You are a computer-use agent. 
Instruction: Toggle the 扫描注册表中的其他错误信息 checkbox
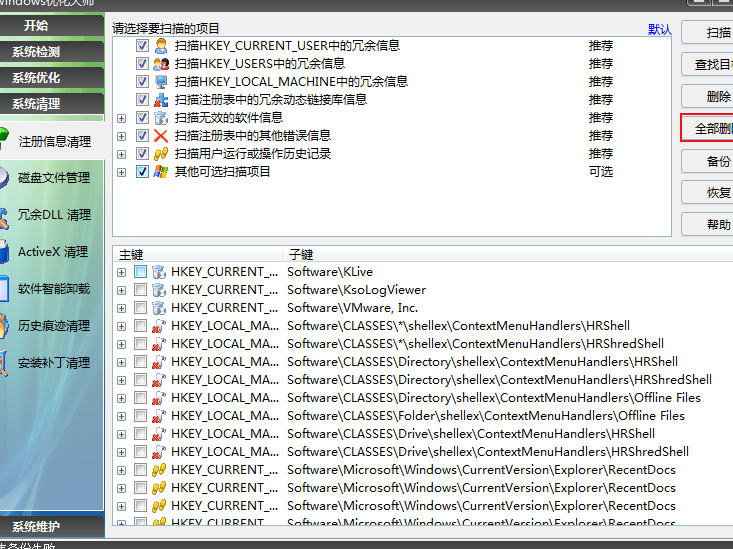point(142,136)
